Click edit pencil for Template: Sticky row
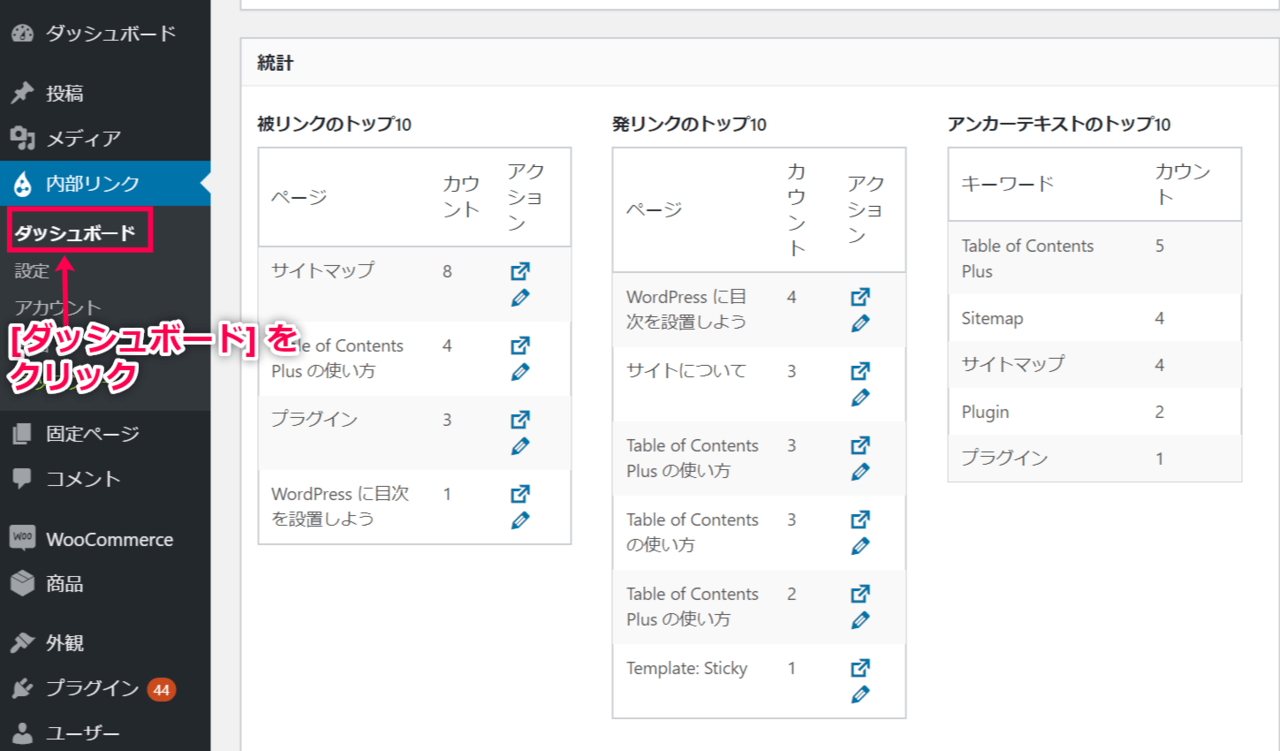 [x=860, y=694]
